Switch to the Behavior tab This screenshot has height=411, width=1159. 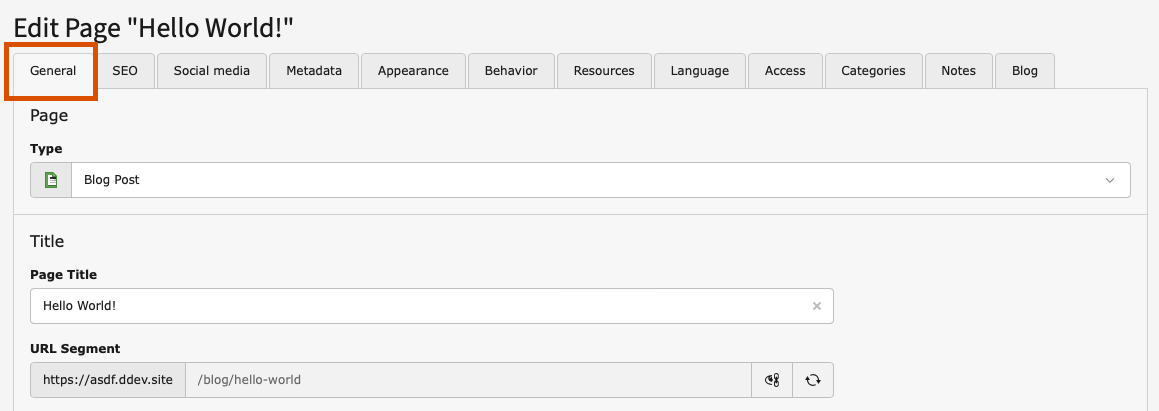coord(511,71)
